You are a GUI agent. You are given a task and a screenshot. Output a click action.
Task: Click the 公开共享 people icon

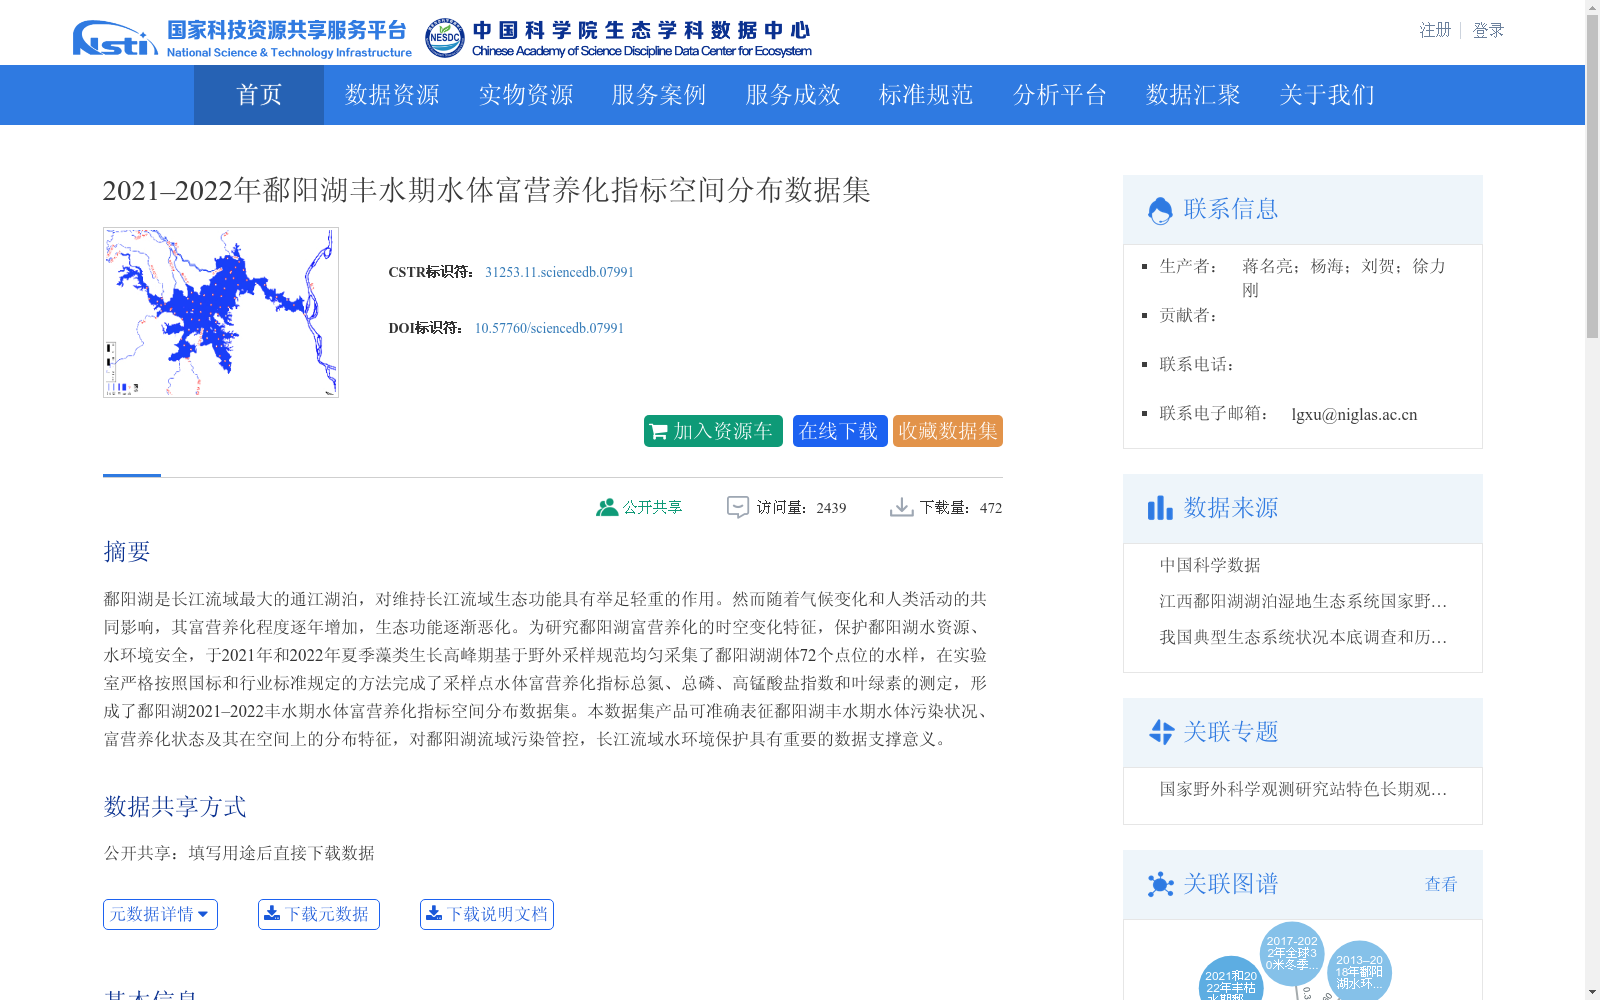(606, 508)
